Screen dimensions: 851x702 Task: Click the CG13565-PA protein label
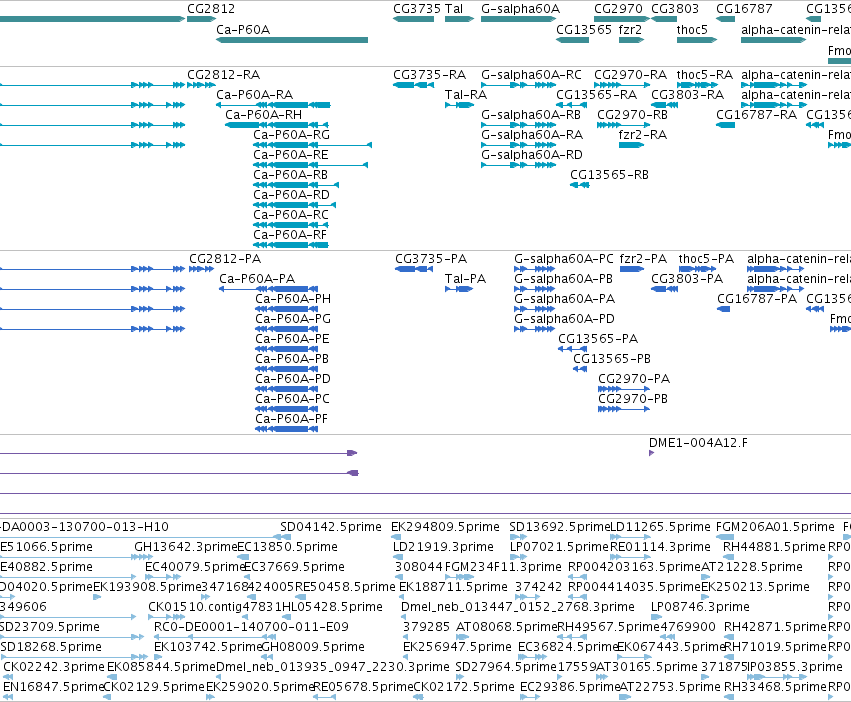coord(598,339)
